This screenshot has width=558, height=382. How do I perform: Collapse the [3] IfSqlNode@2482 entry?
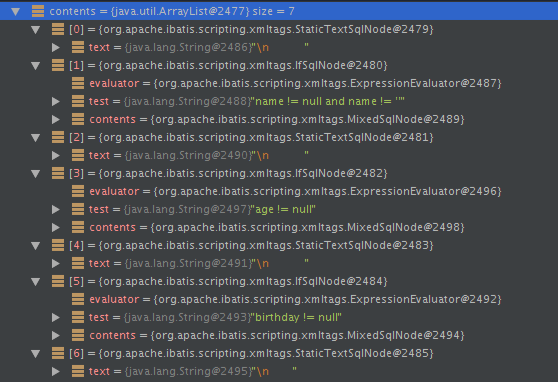36,174
